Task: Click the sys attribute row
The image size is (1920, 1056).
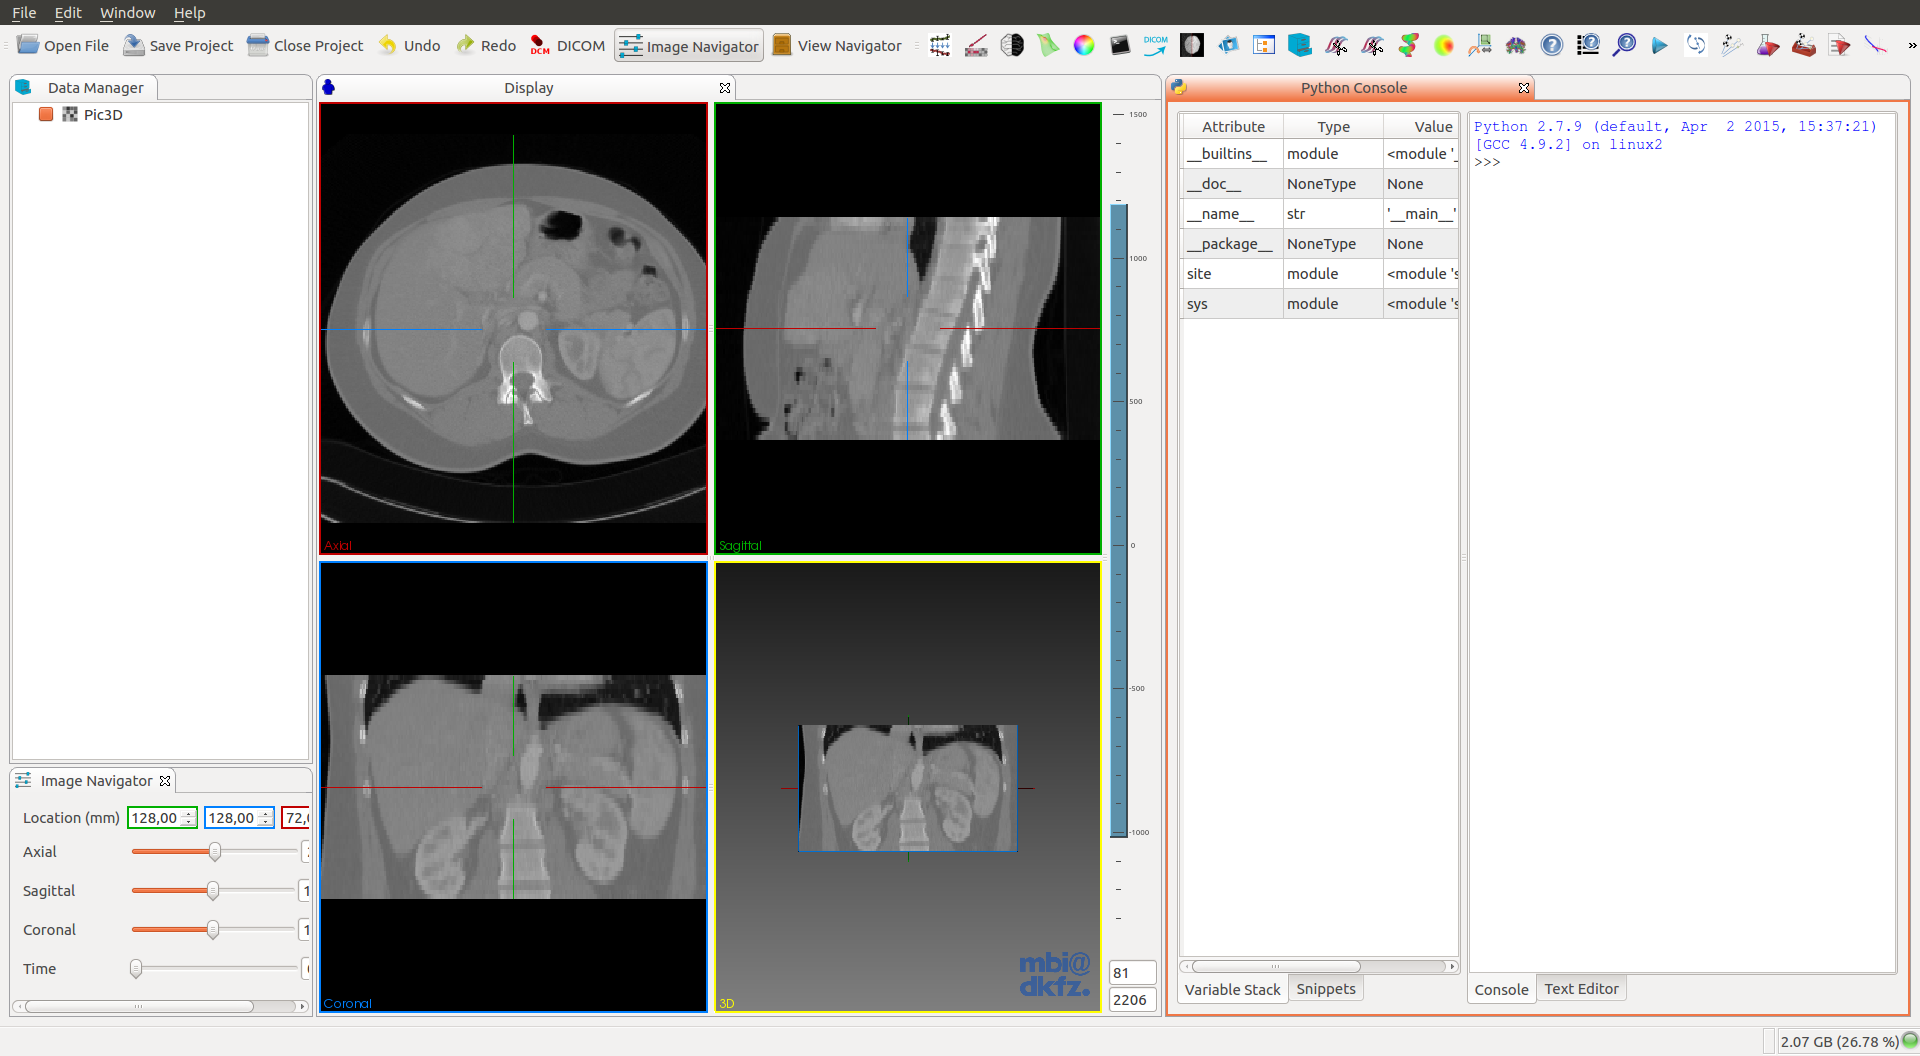Action: coord(1319,303)
